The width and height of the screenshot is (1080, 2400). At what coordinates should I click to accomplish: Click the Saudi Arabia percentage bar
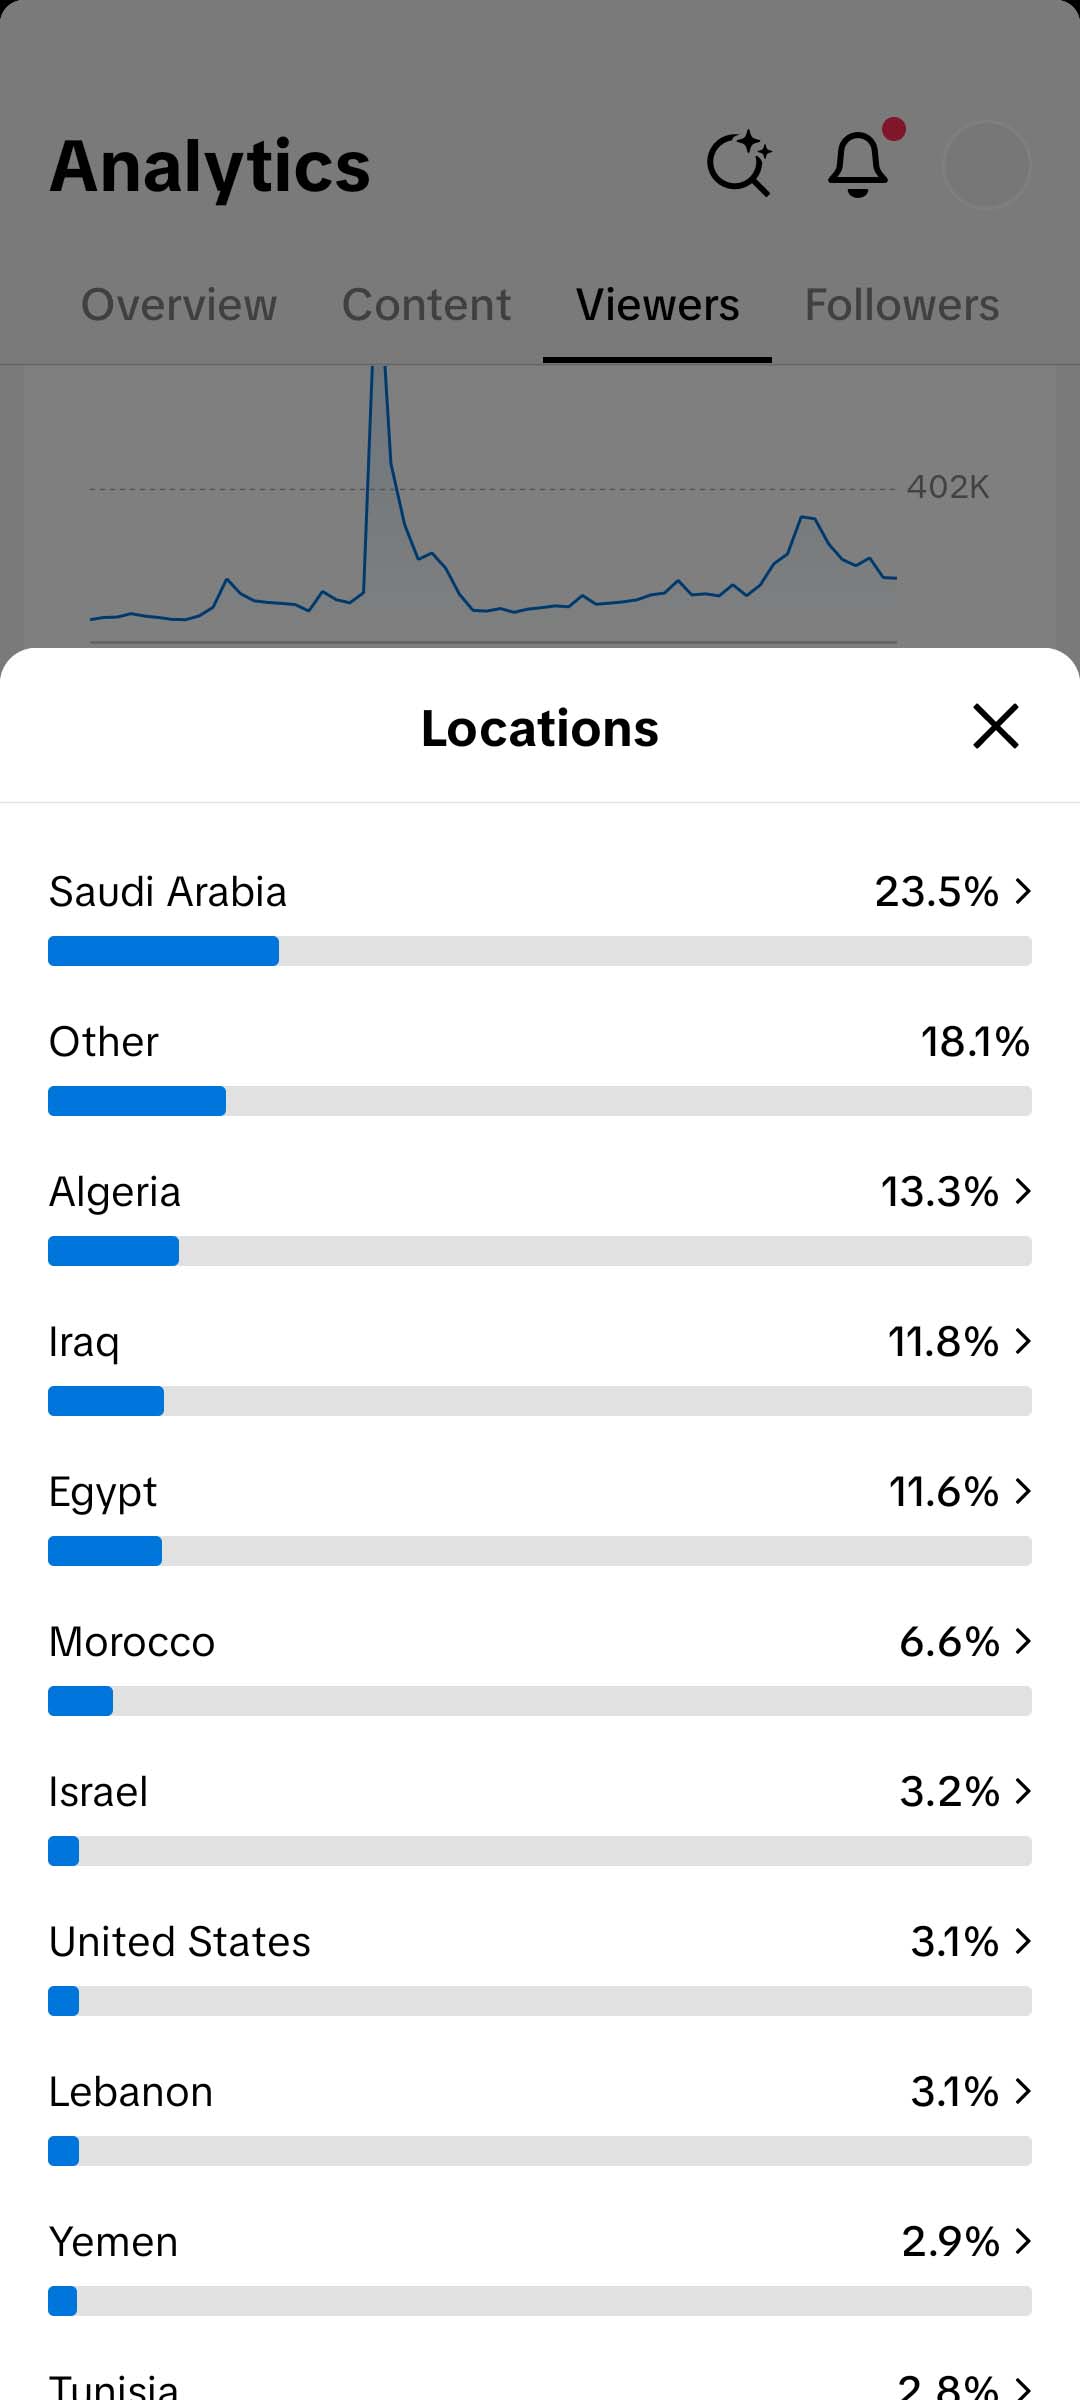pos(540,951)
